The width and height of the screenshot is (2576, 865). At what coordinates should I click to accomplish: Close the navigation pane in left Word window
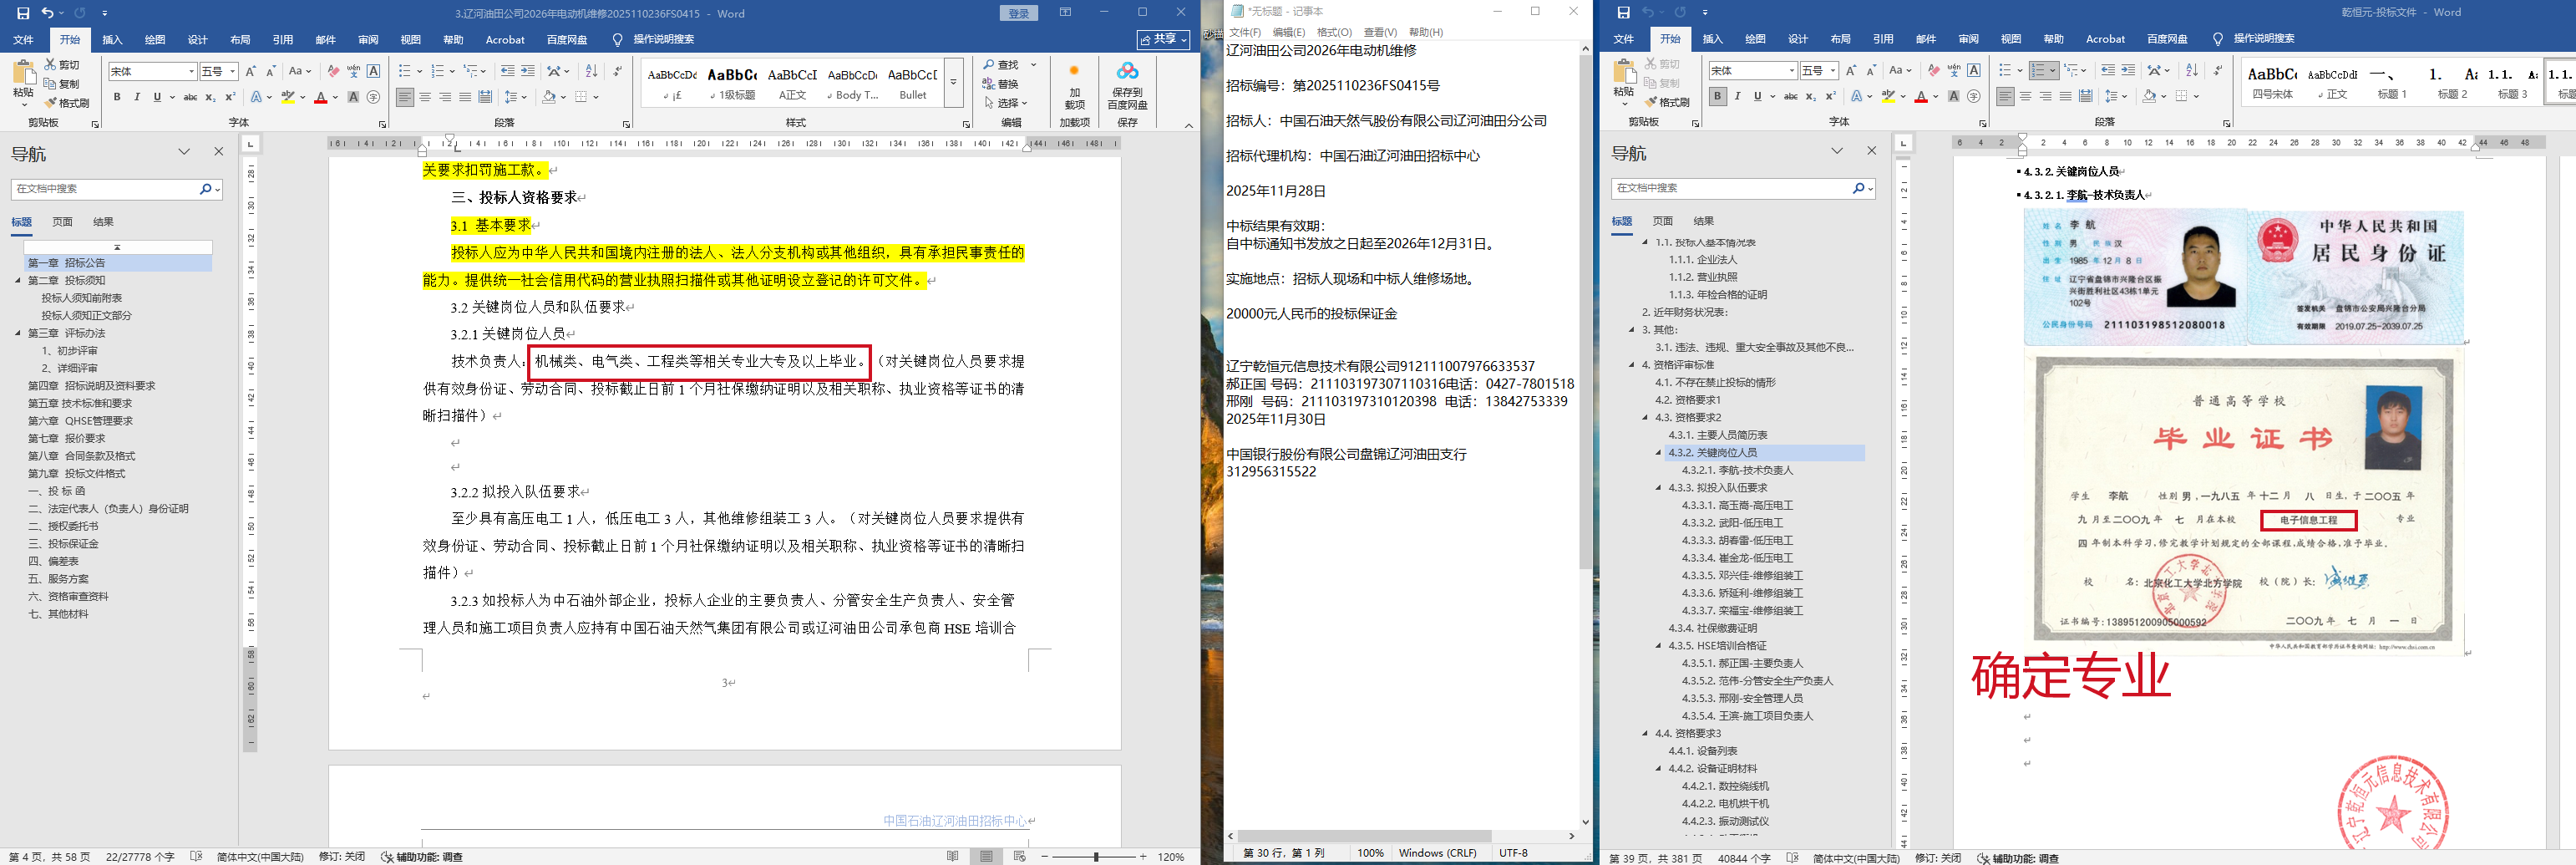tap(219, 152)
